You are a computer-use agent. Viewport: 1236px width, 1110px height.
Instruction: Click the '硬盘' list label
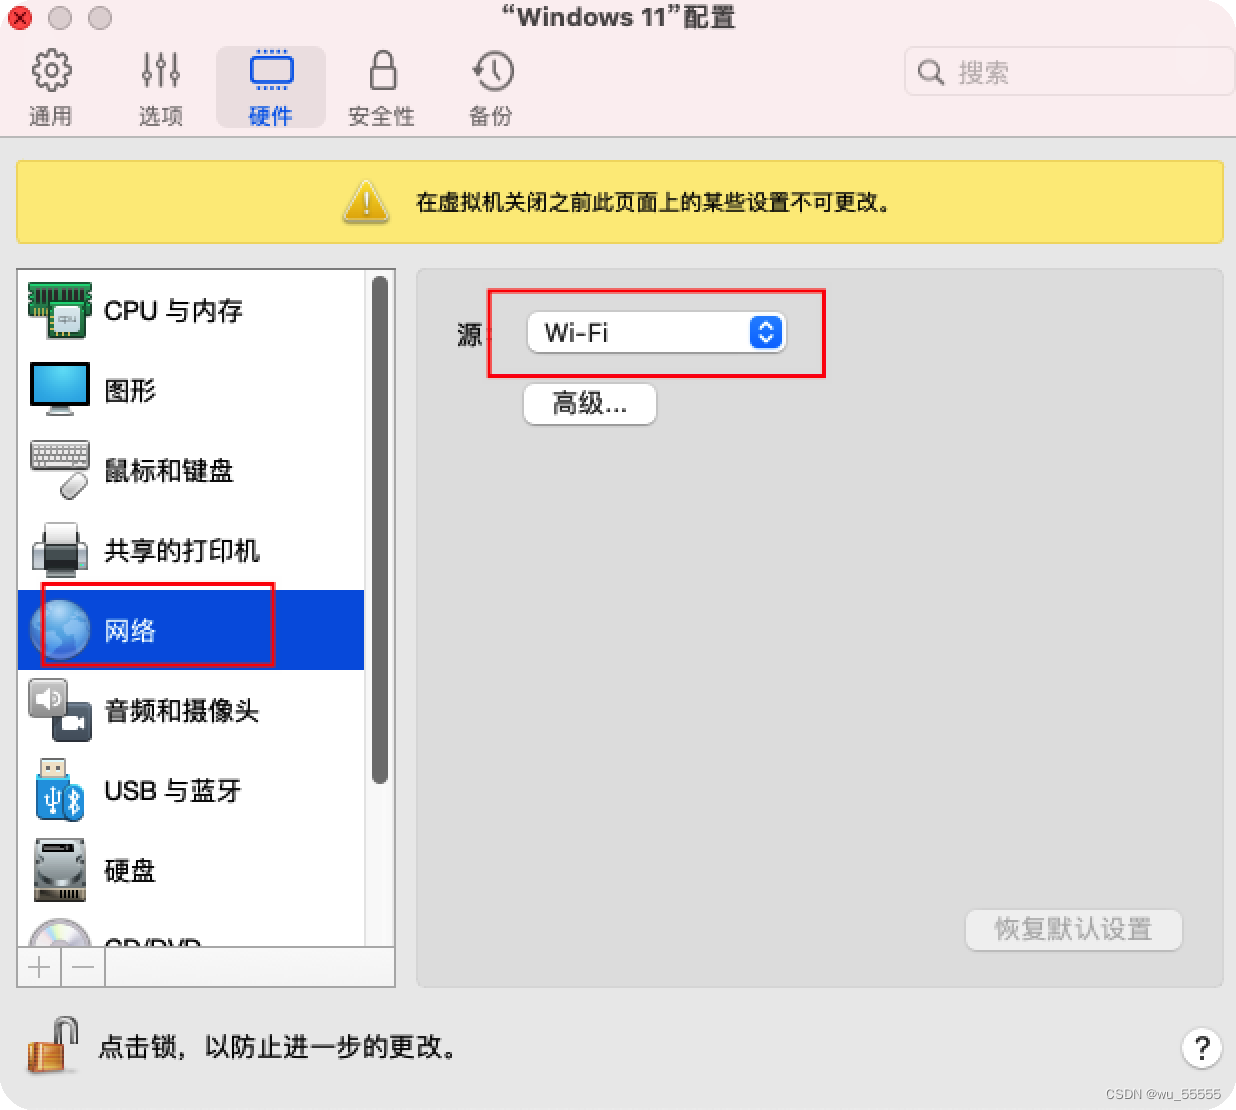pos(130,870)
